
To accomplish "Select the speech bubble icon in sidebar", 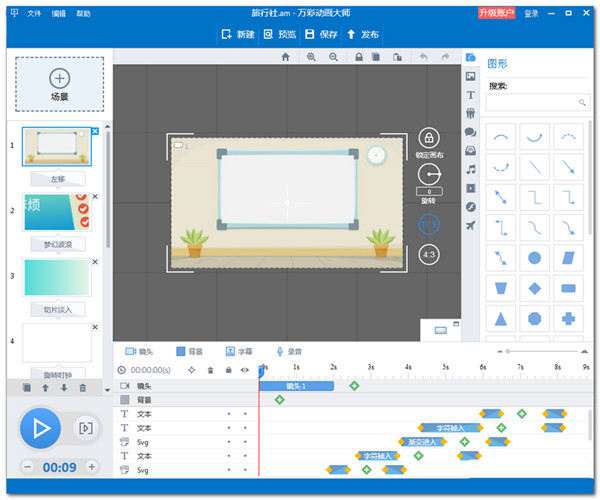I will 470,132.
